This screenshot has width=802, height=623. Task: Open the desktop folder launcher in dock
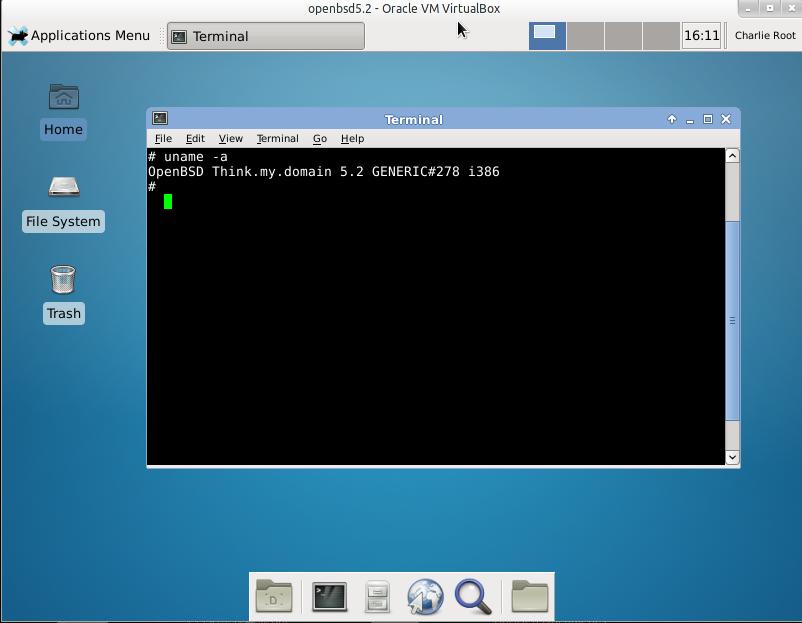click(274, 596)
